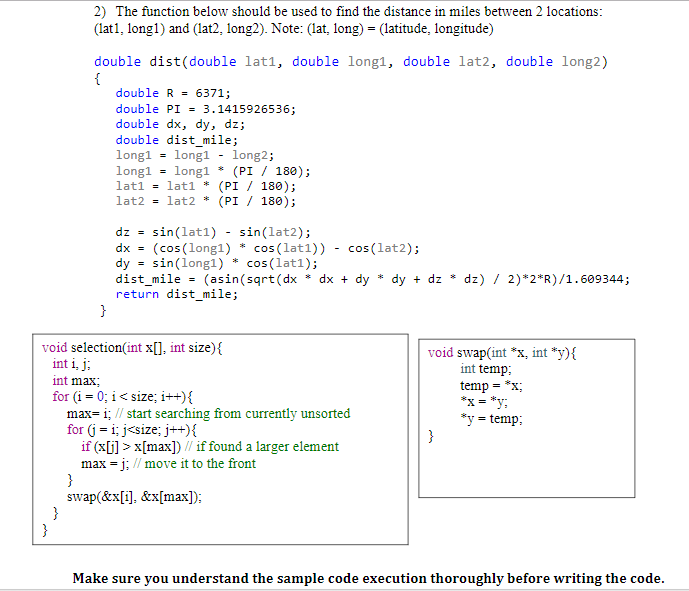Click the line 'dz = sin(lat1) - sin(lat2);'
Screen dimensions: 689x591
pyautogui.click(x=213, y=232)
